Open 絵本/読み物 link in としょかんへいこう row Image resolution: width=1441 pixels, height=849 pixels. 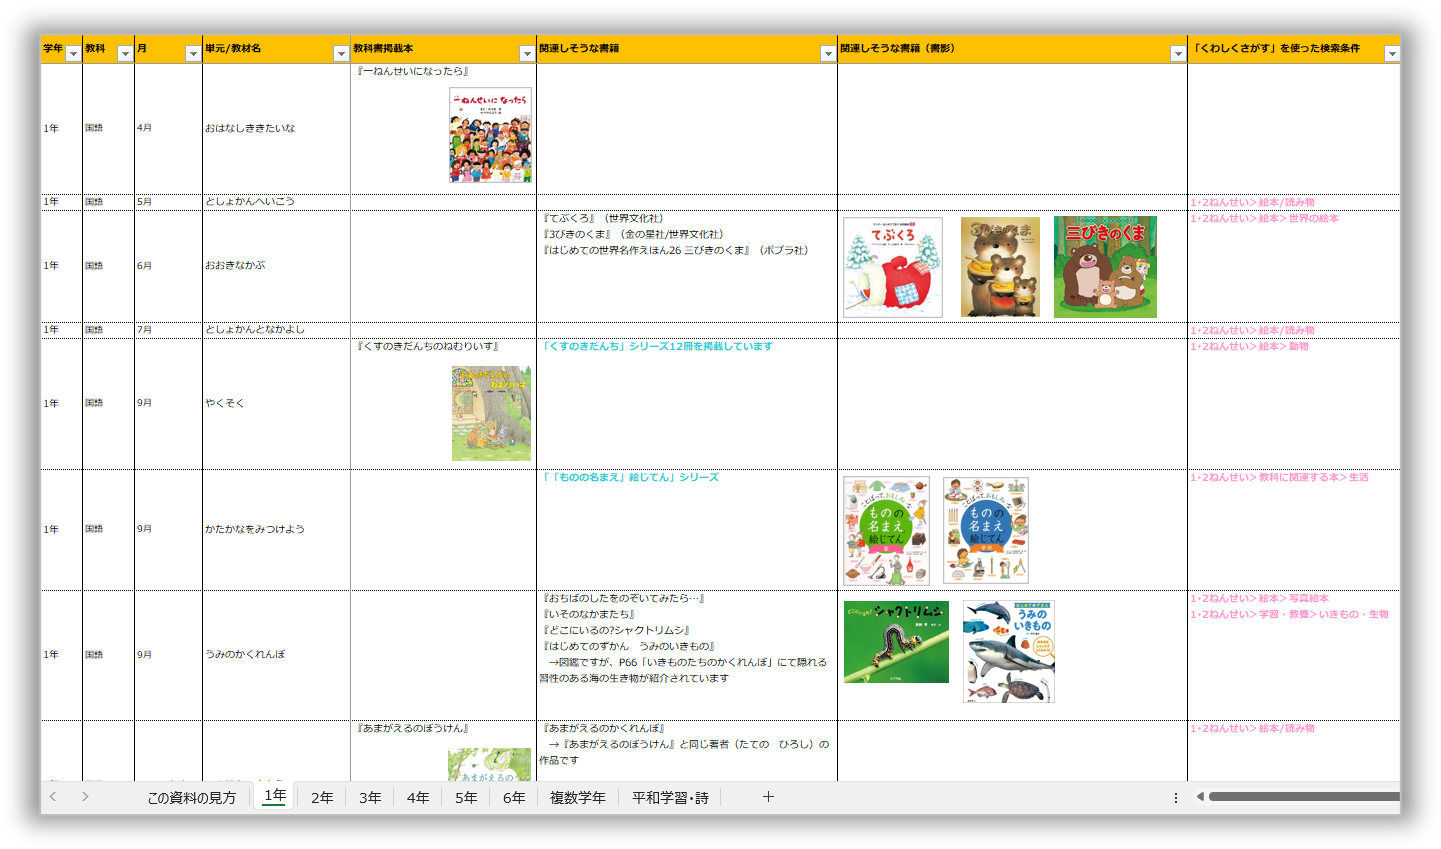click(1252, 202)
